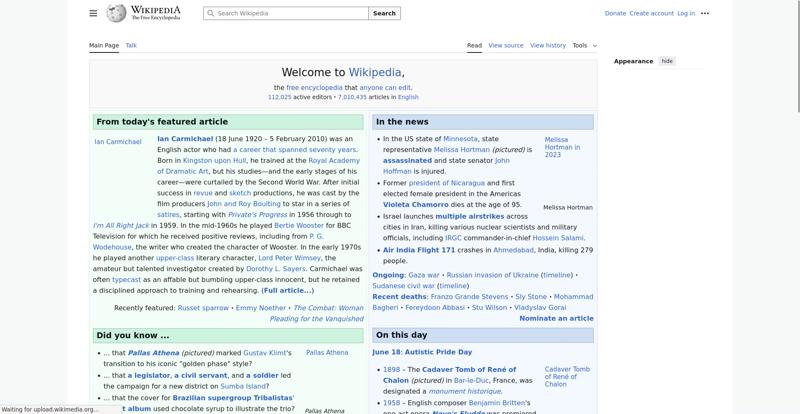The image size is (800, 414).
Task: Hide the Appearance panel
Action: tap(667, 61)
